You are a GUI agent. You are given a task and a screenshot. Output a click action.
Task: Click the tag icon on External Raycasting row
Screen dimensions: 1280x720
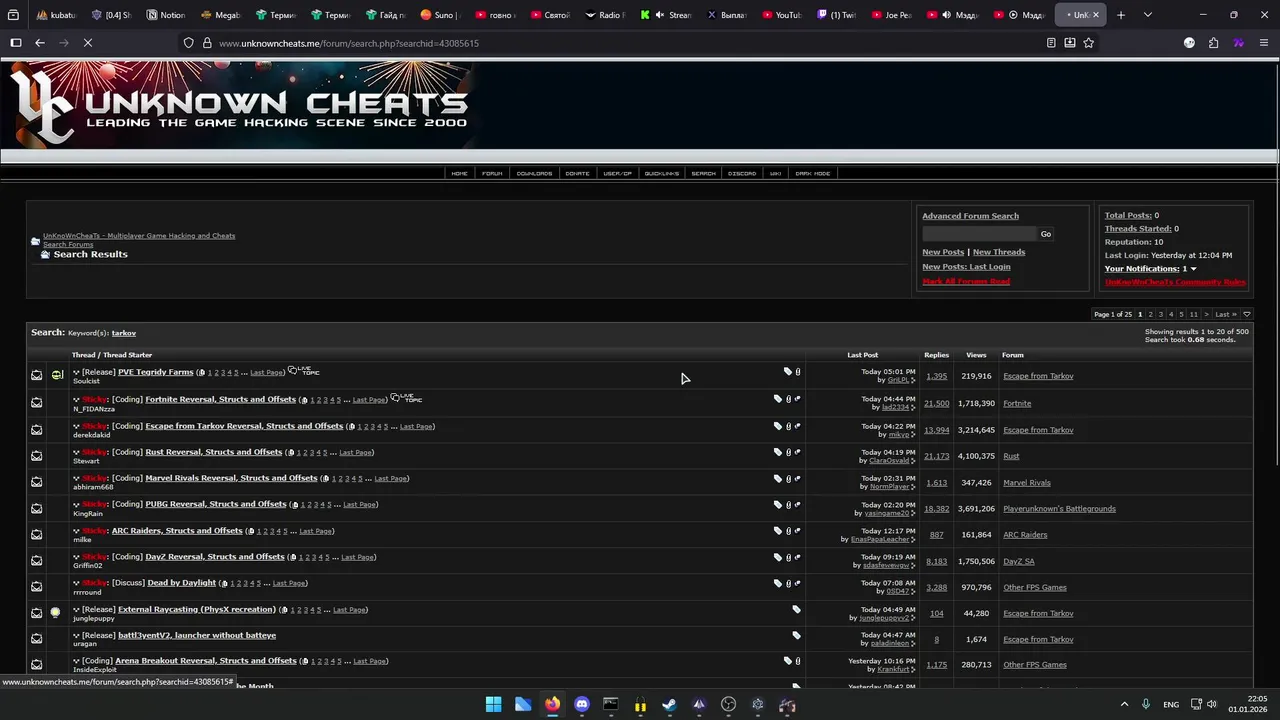click(797, 609)
